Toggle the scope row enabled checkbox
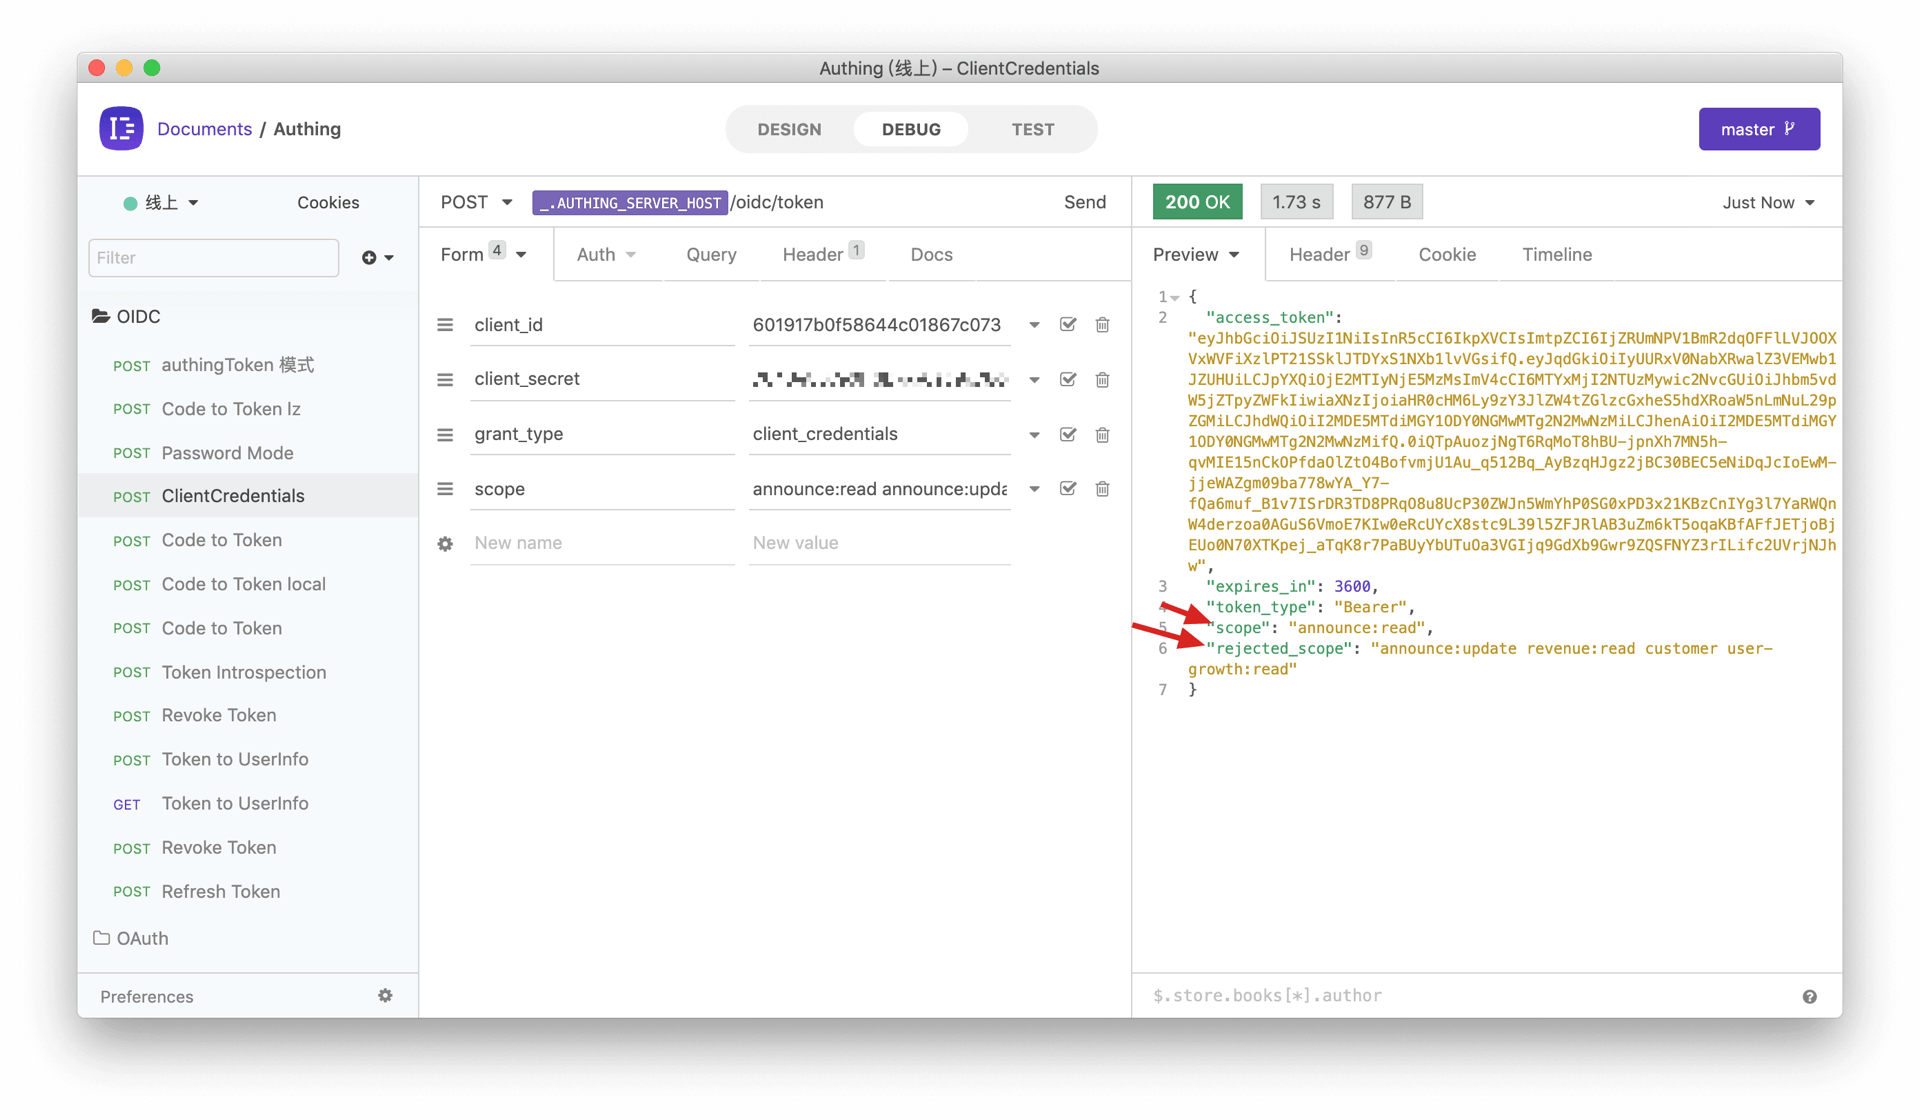This screenshot has width=1920, height=1120. pos(1068,489)
